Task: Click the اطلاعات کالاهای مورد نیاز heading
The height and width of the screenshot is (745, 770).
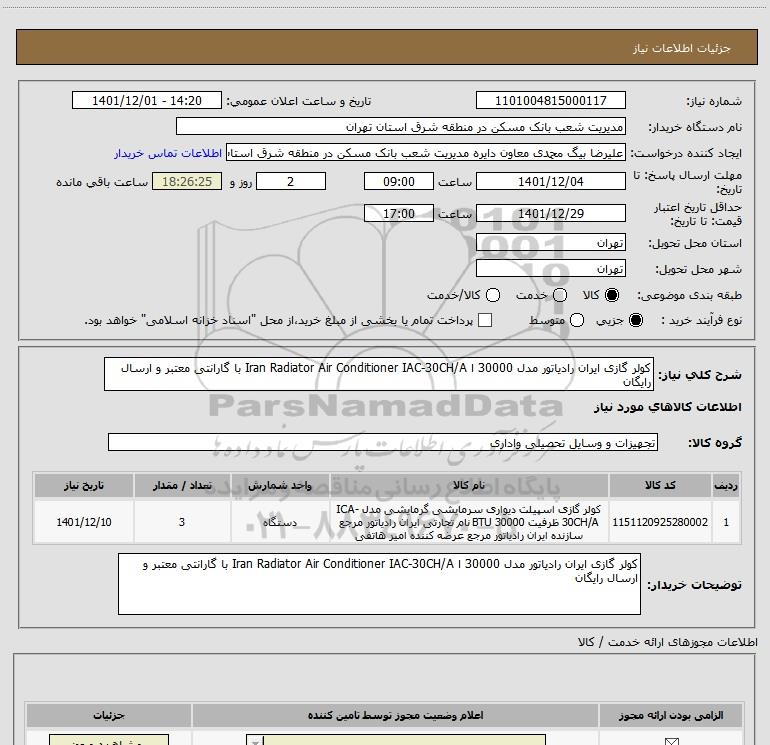Action: point(667,407)
